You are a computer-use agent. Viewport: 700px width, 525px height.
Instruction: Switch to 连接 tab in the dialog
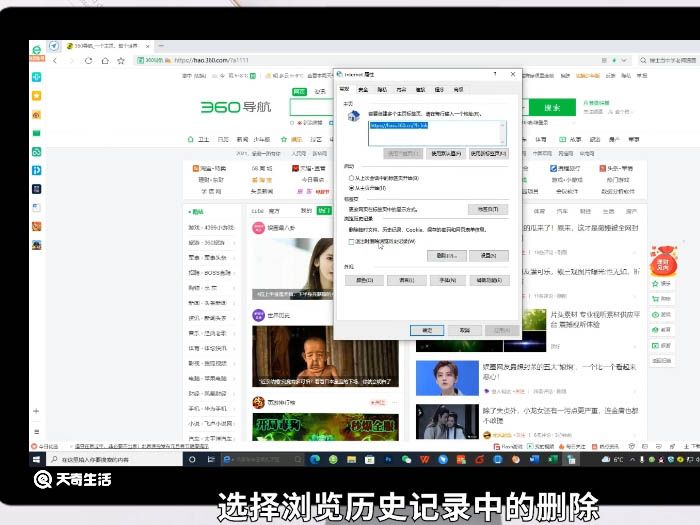[x=421, y=90]
